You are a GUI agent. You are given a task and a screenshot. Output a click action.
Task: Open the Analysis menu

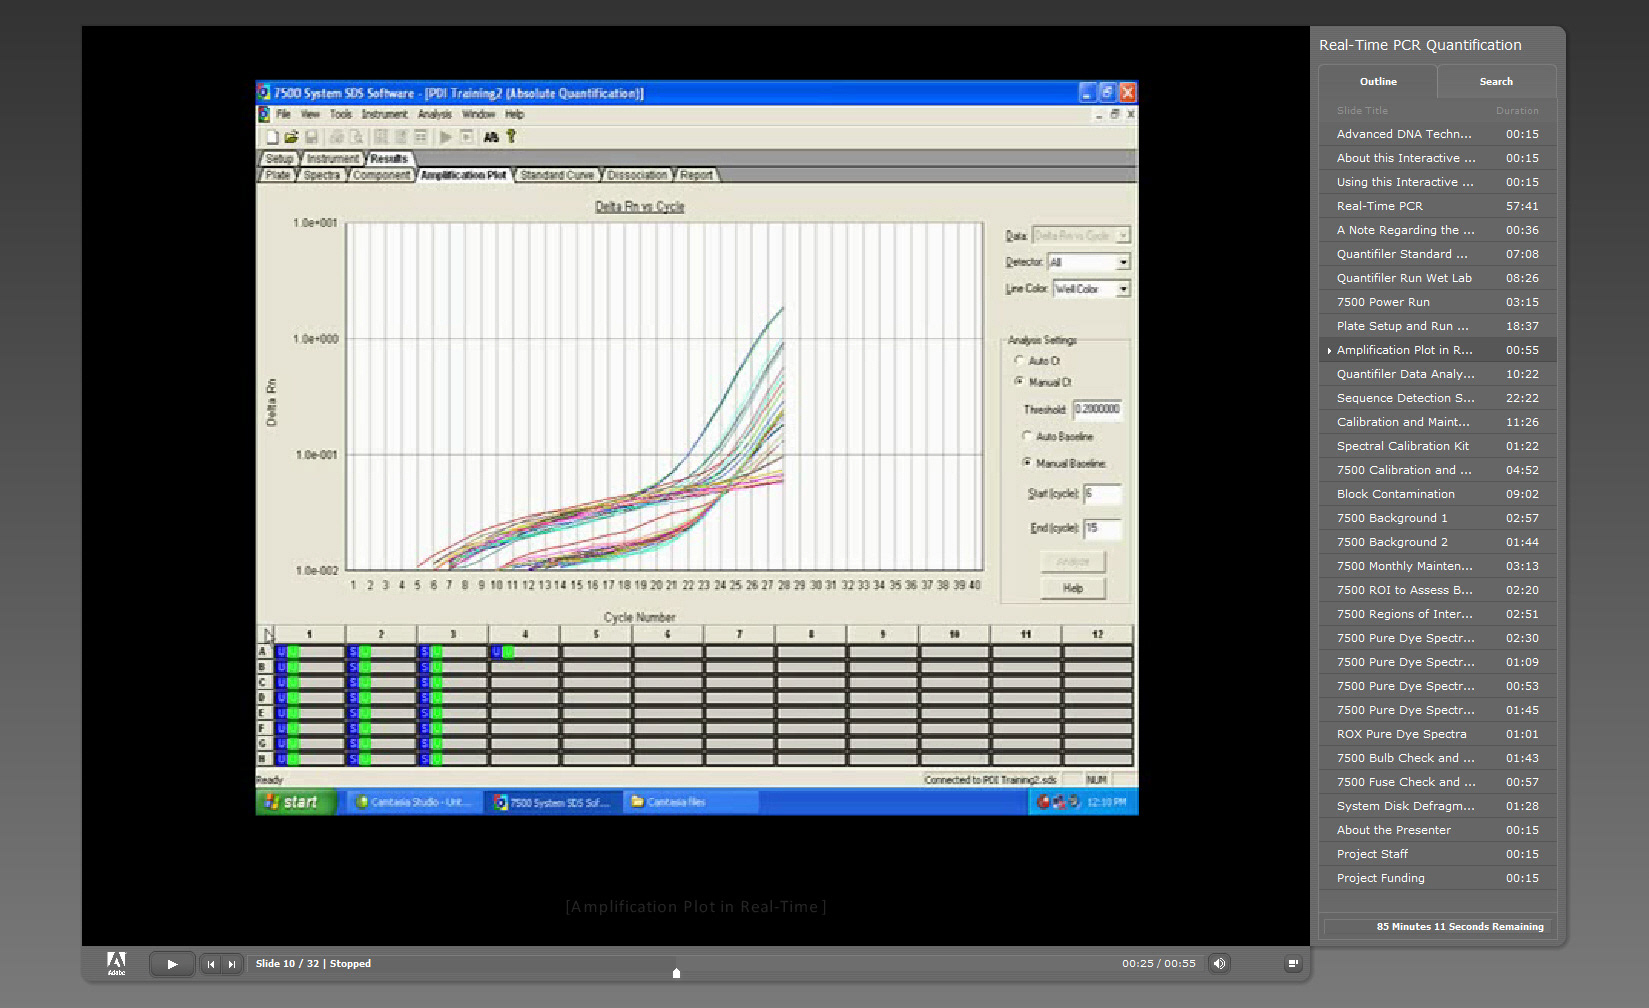pos(434,114)
